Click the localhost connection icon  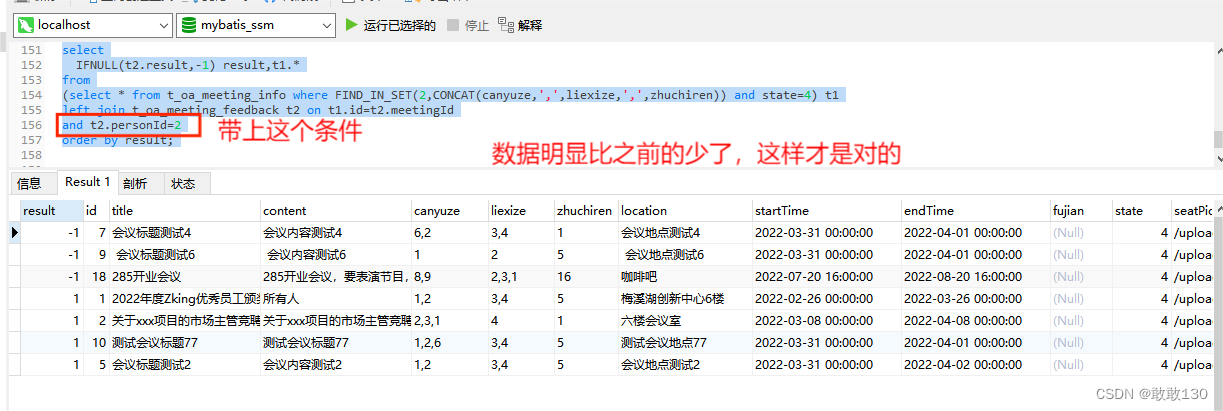tap(26, 25)
